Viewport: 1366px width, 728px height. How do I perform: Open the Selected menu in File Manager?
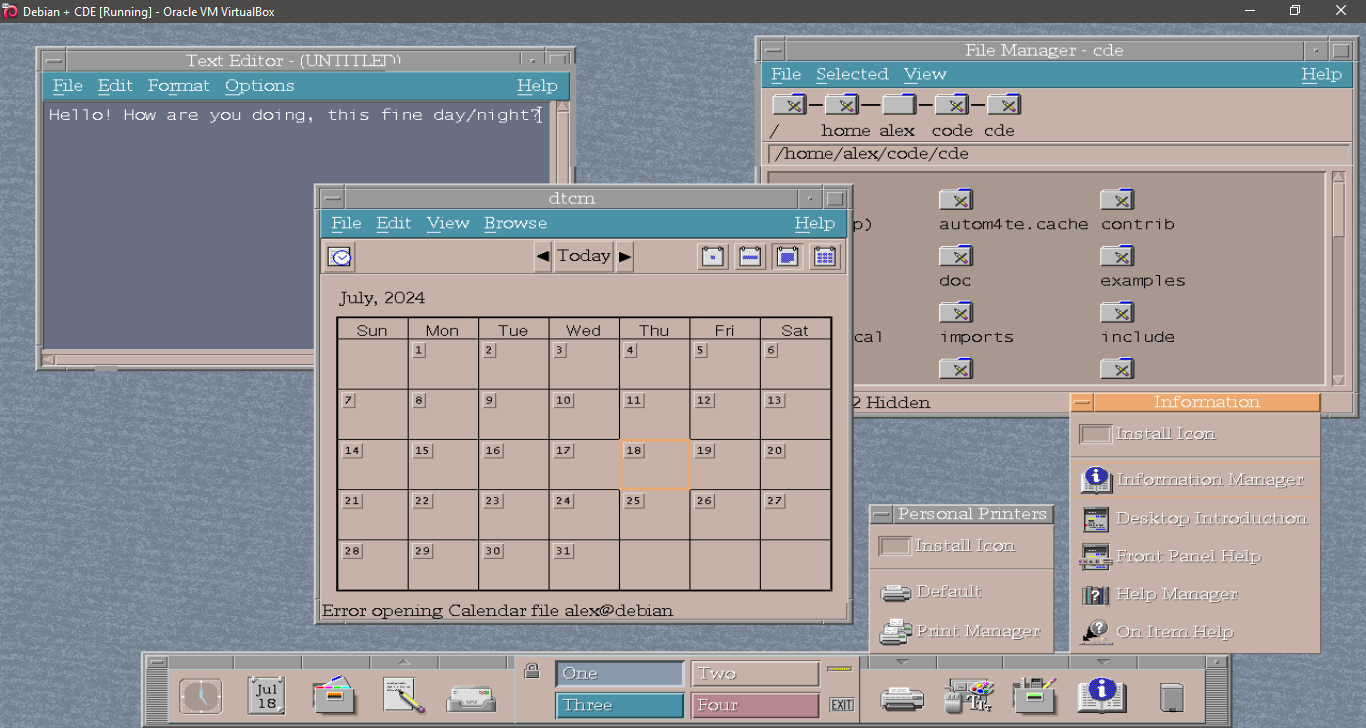coord(851,74)
